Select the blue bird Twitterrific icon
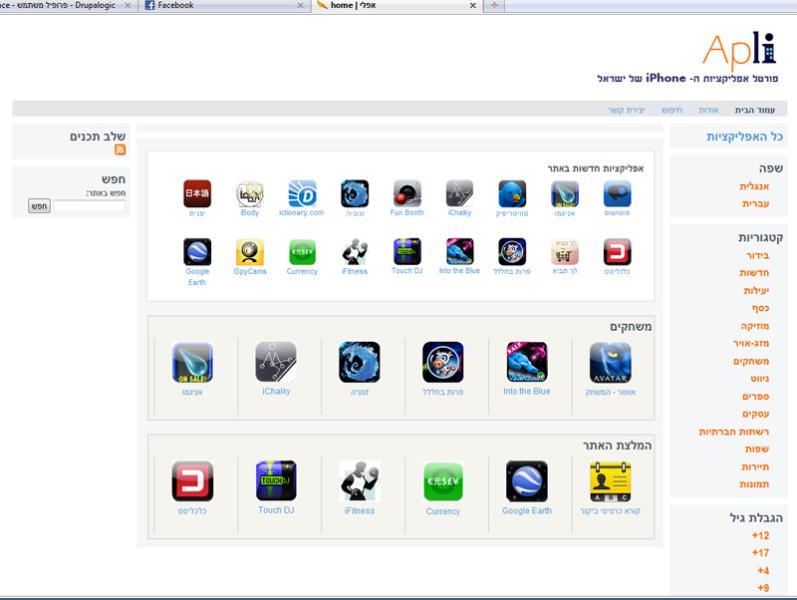 [512, 194]
